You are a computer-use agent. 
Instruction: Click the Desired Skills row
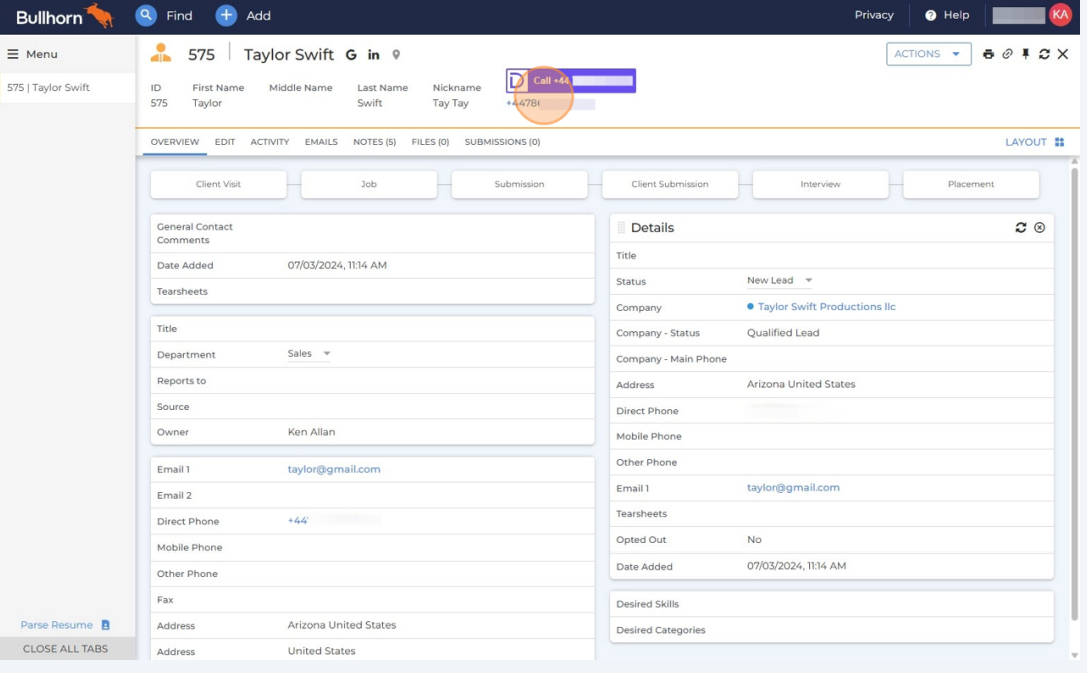point(831,604)
